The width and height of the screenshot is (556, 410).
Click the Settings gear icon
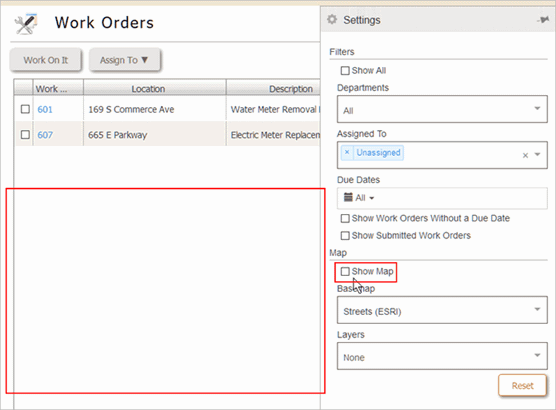332,20
